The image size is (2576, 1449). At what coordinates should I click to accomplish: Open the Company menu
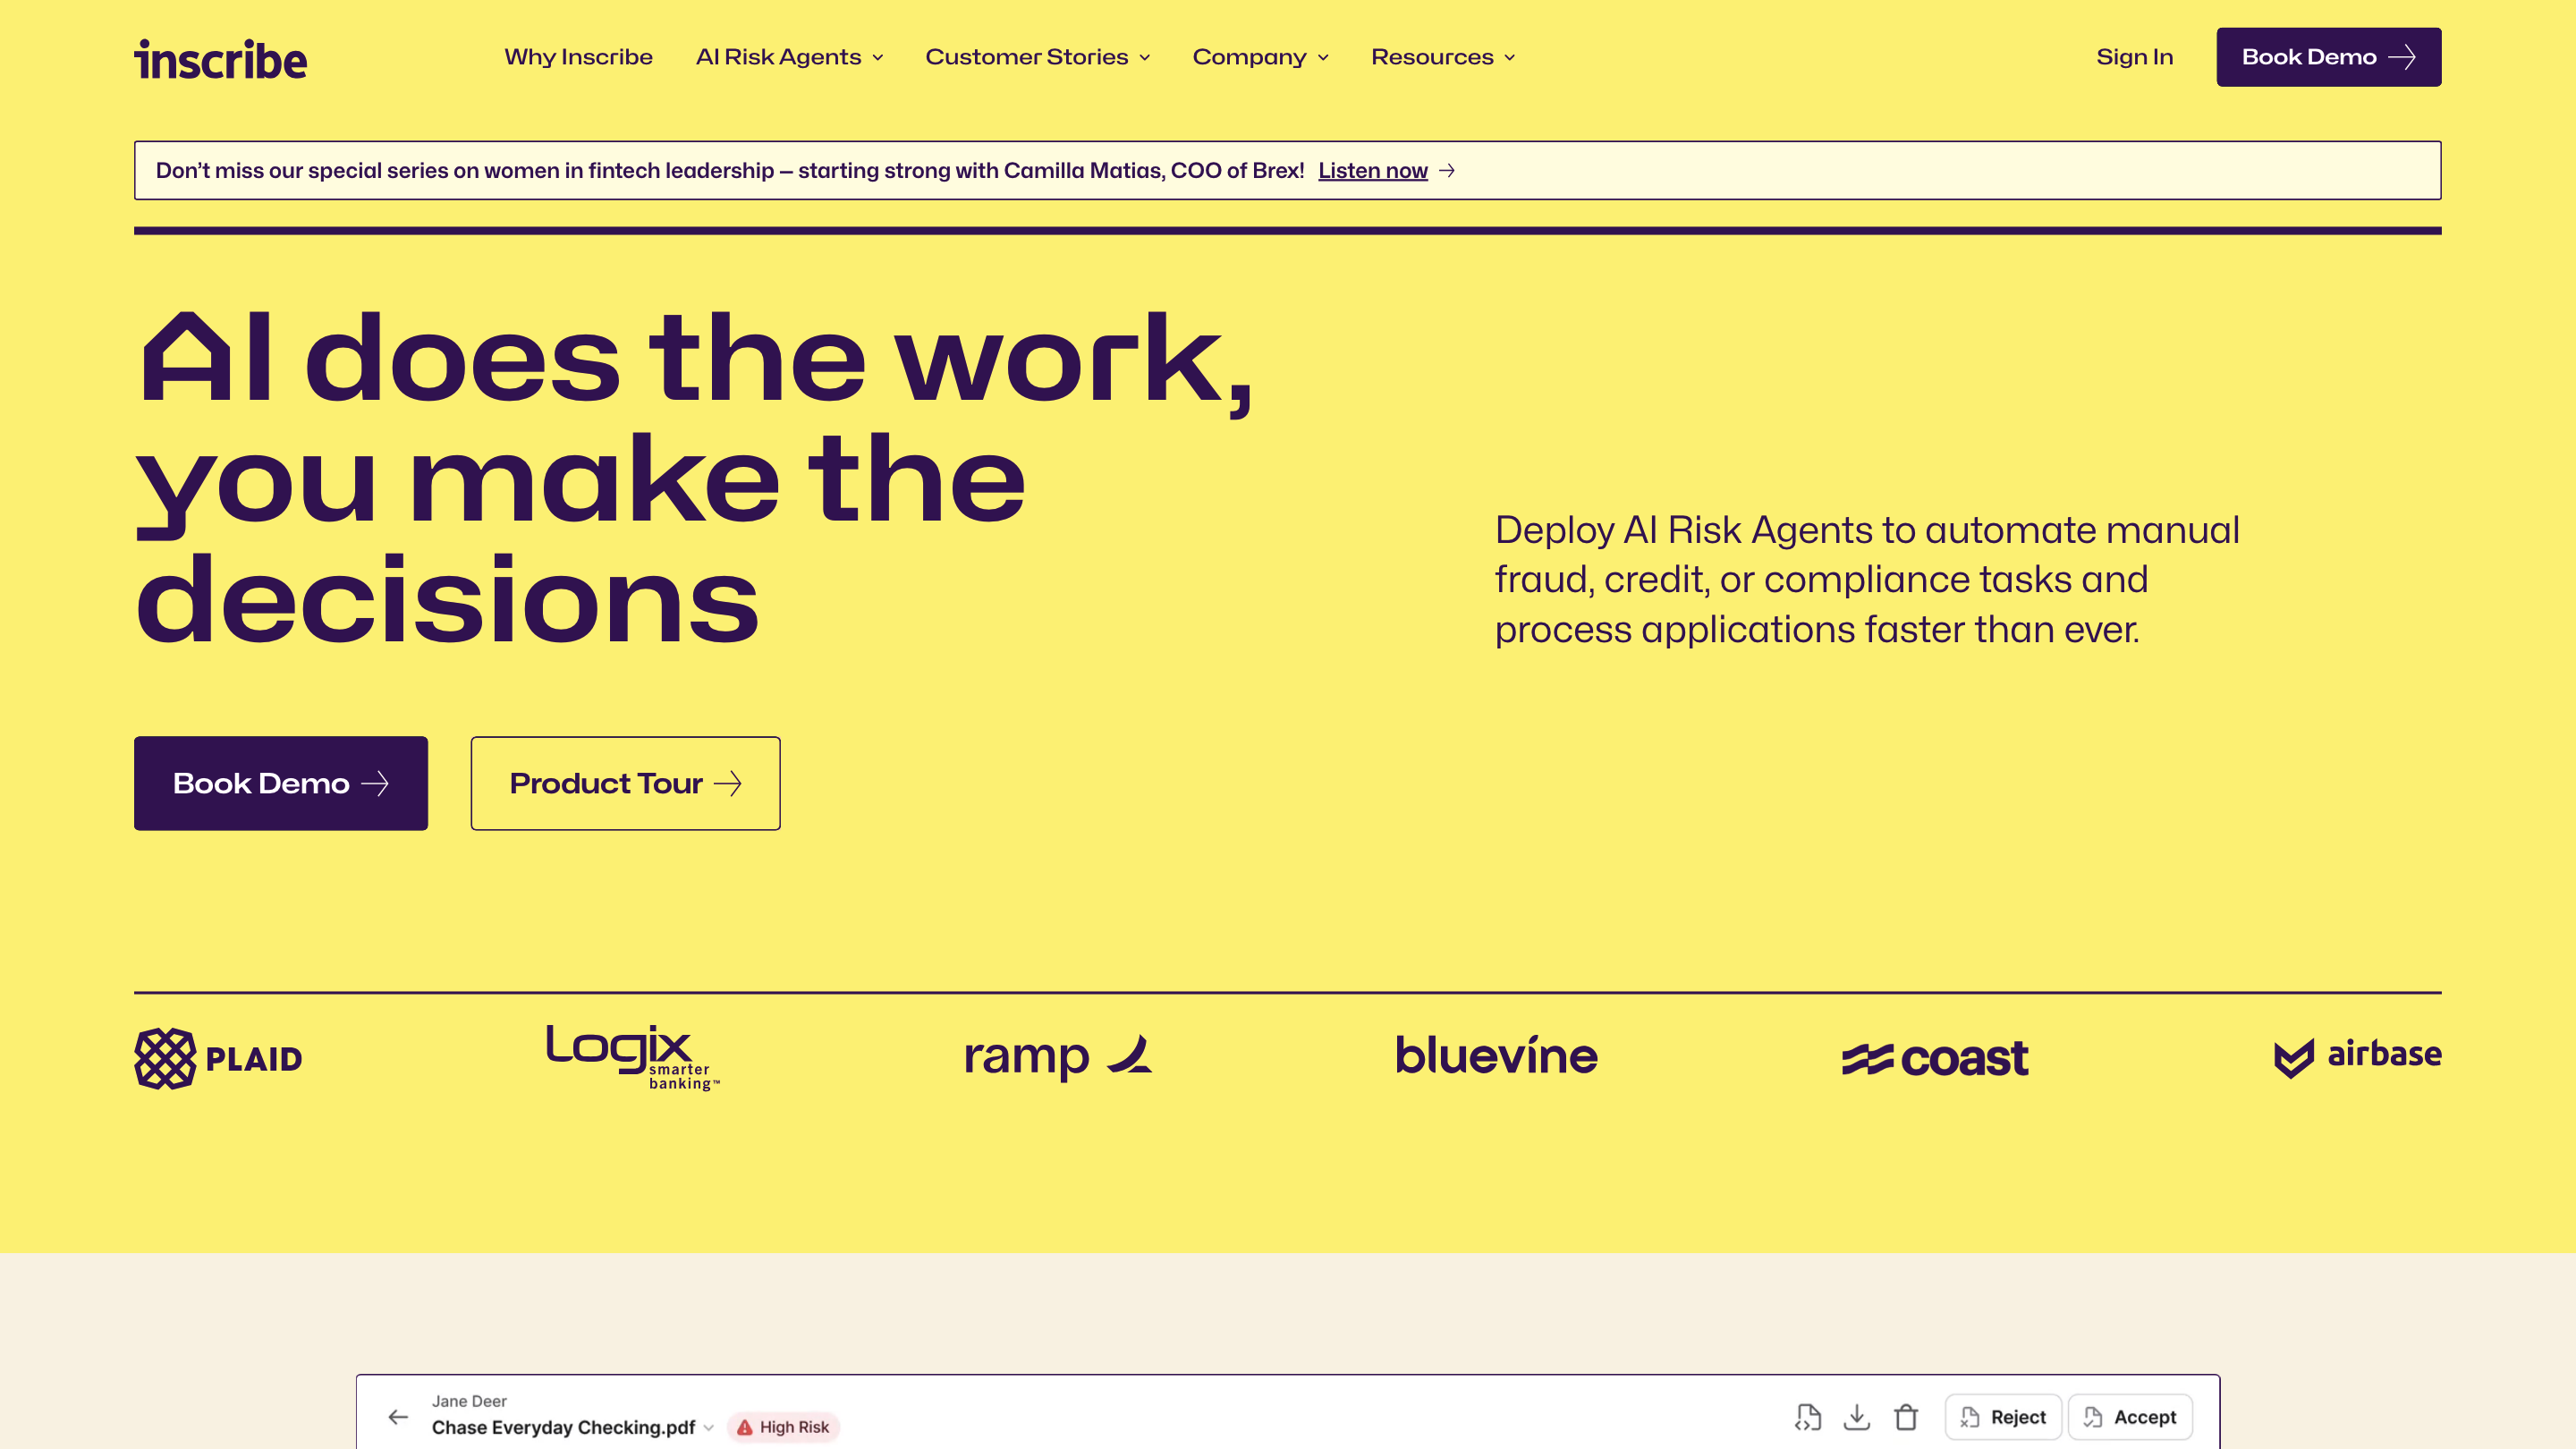point(1260,57)
